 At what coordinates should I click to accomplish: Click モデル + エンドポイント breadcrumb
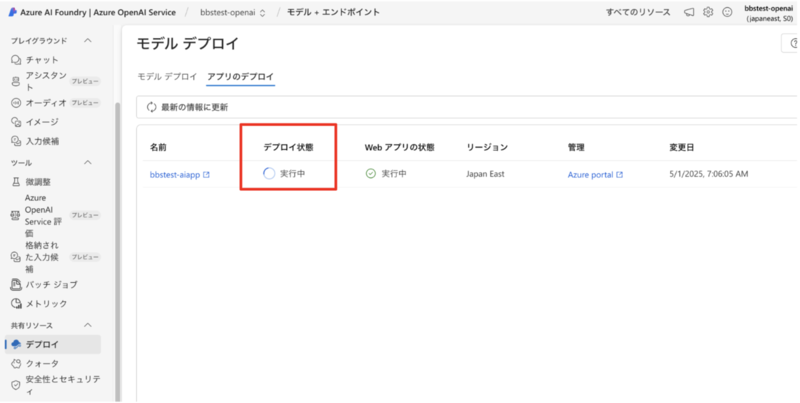[333, 12]
